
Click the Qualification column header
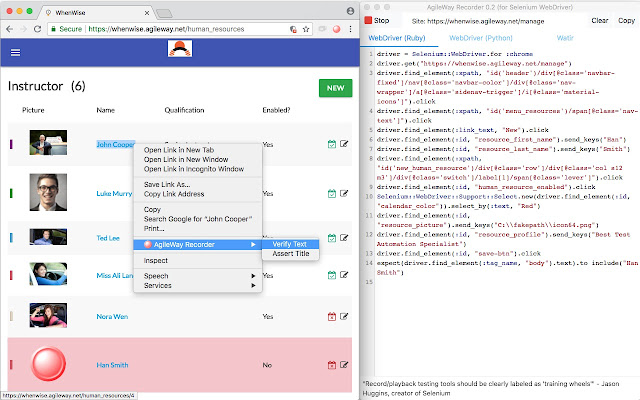(184, 110)
